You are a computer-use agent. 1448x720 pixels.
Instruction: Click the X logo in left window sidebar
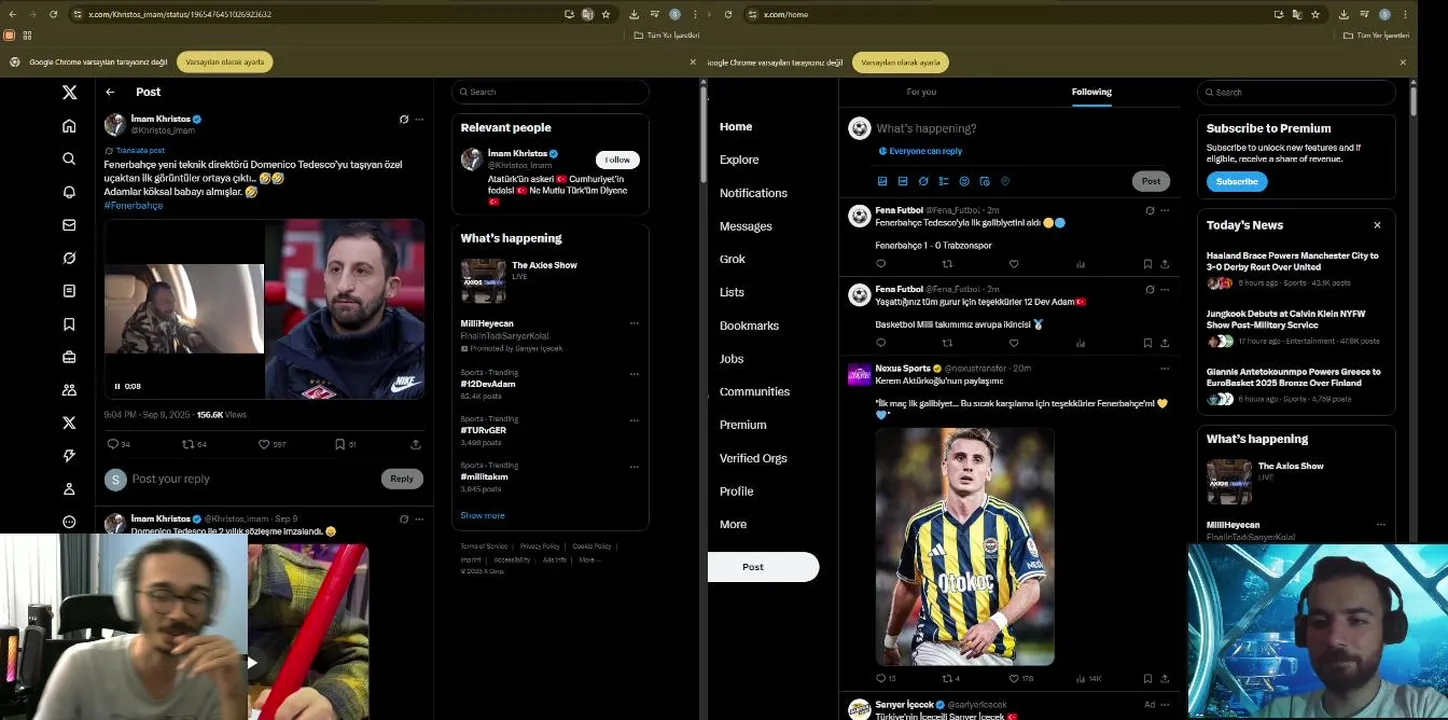tap(69, 92)
